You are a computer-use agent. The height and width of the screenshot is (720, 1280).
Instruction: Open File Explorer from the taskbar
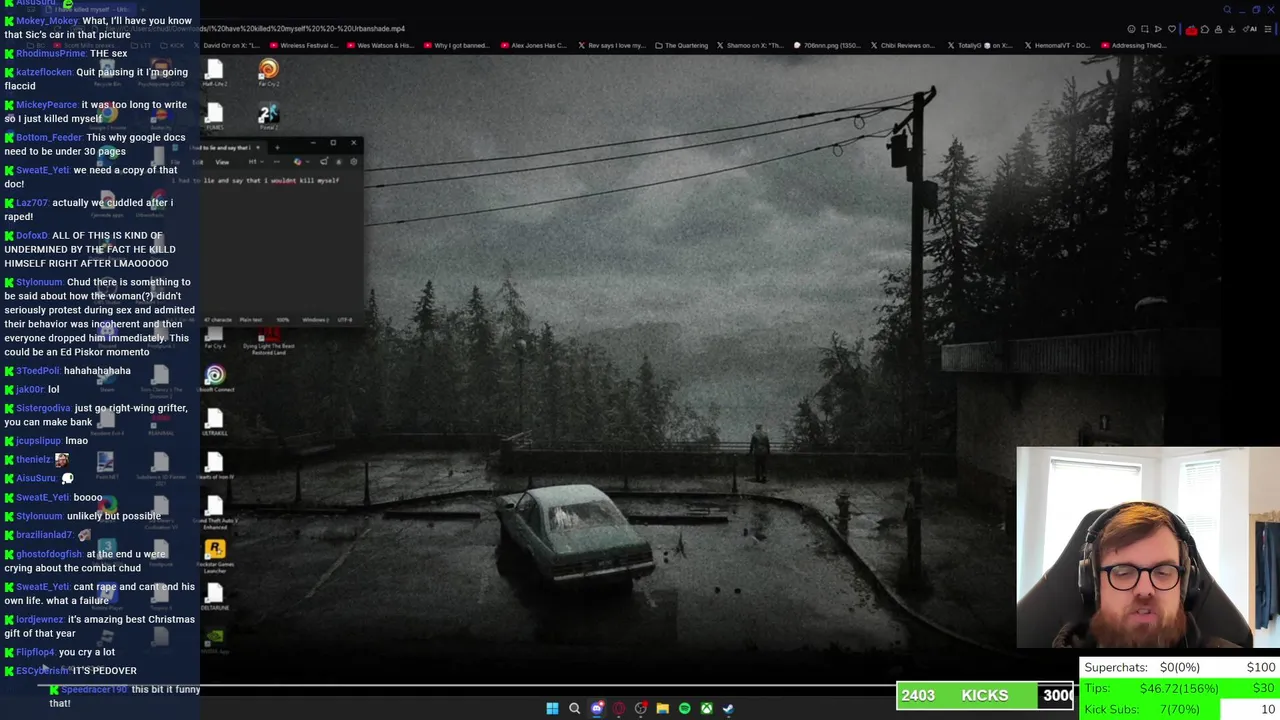pyautogui.click(x=662, y=708)
